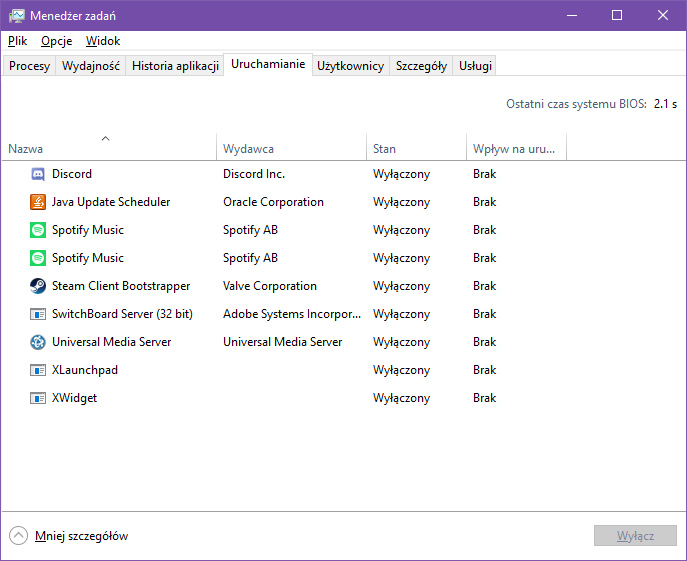The width and height of the screenshot is (687, 561).
Task: Click the Discord Inc. publisher cell
Action: click(x=254, y=174)
